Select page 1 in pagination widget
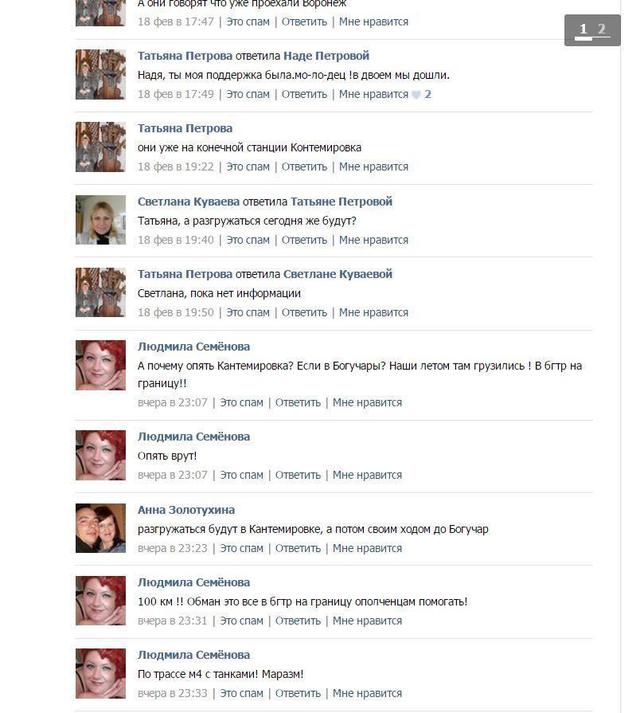Screen dimensions: 640x713 pos(583,30)
